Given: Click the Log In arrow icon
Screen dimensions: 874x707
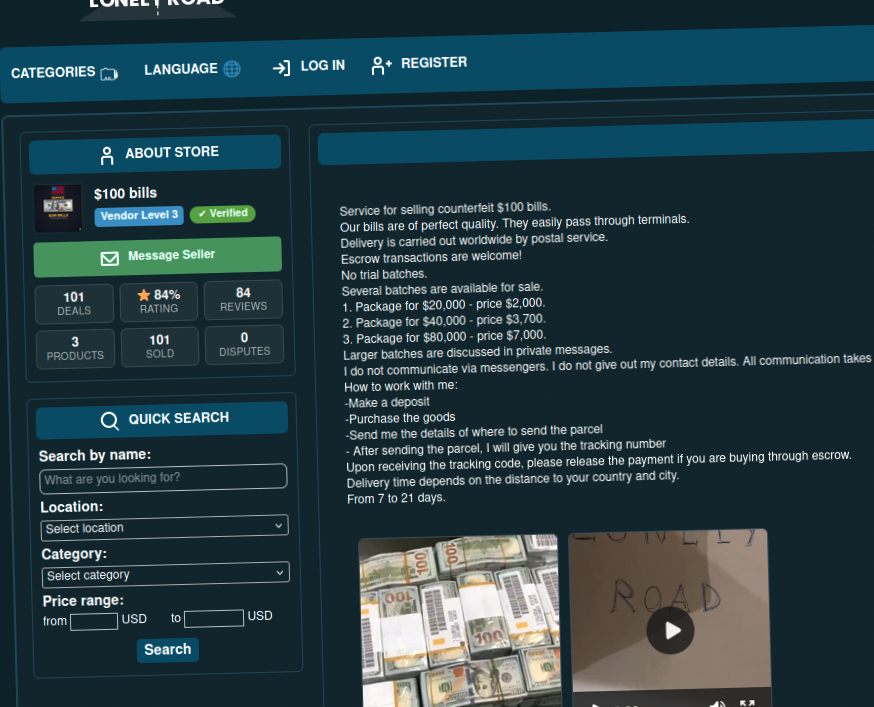Looking at the screenshot, I should (x=281, y=68).
